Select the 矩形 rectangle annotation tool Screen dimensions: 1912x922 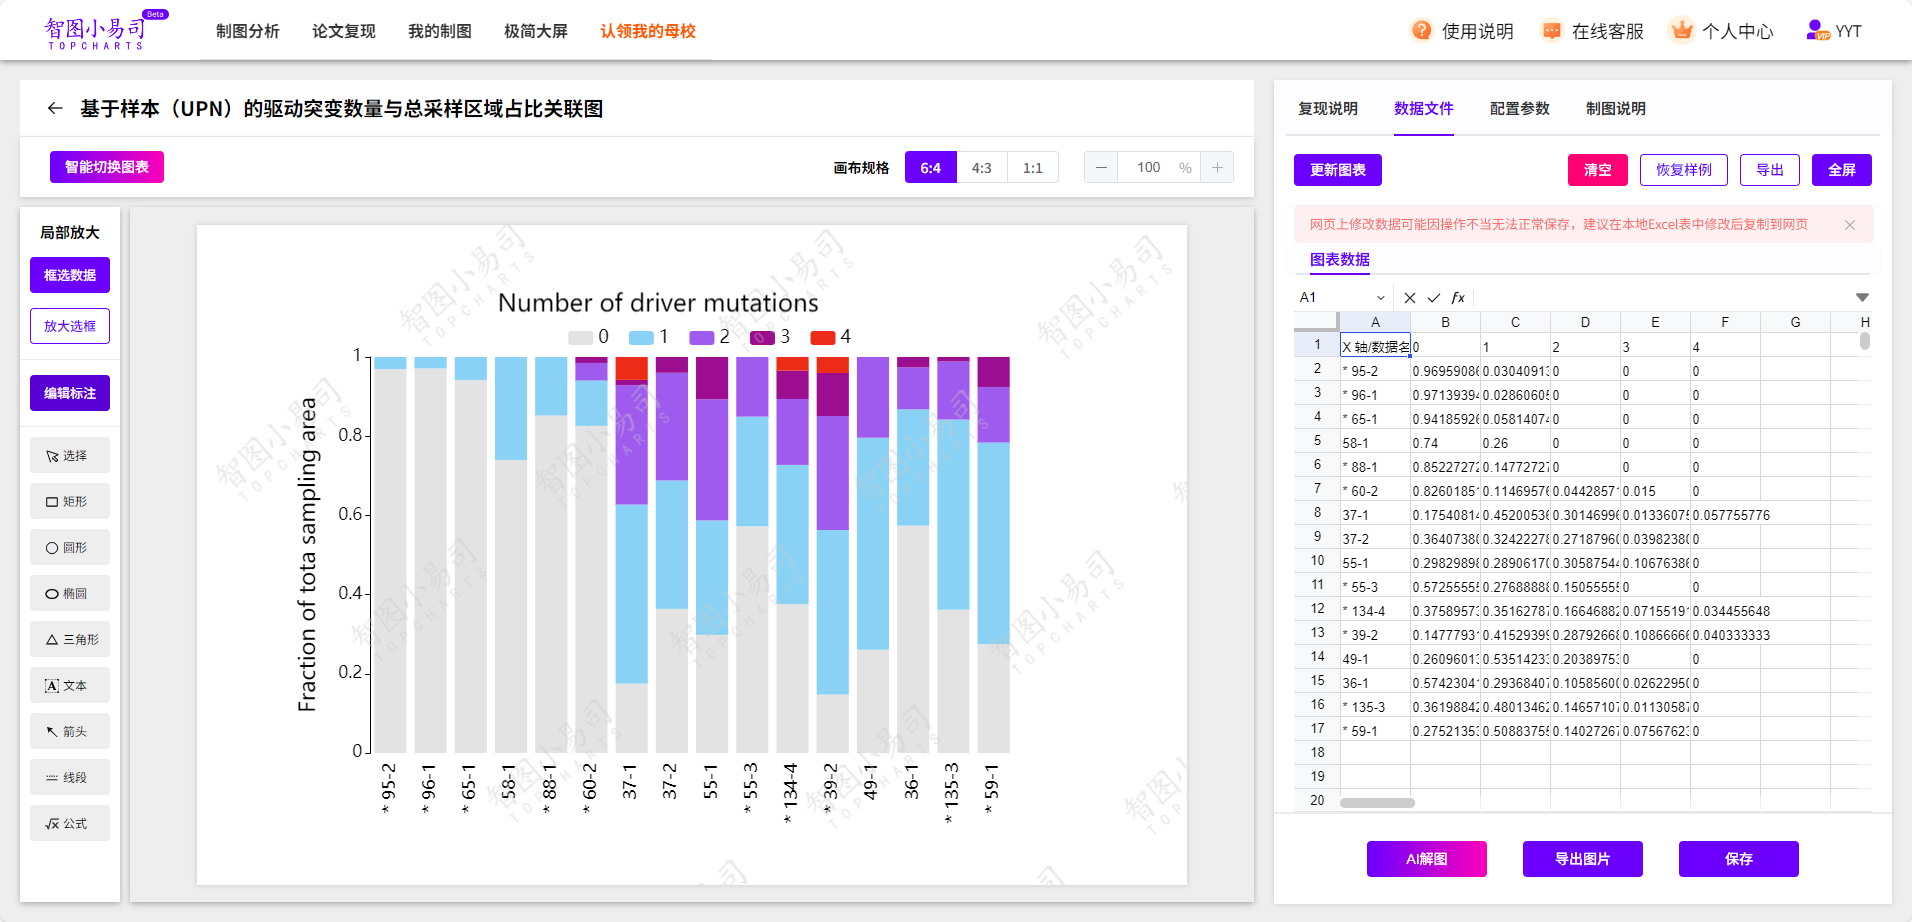click(x=70, y=501)
